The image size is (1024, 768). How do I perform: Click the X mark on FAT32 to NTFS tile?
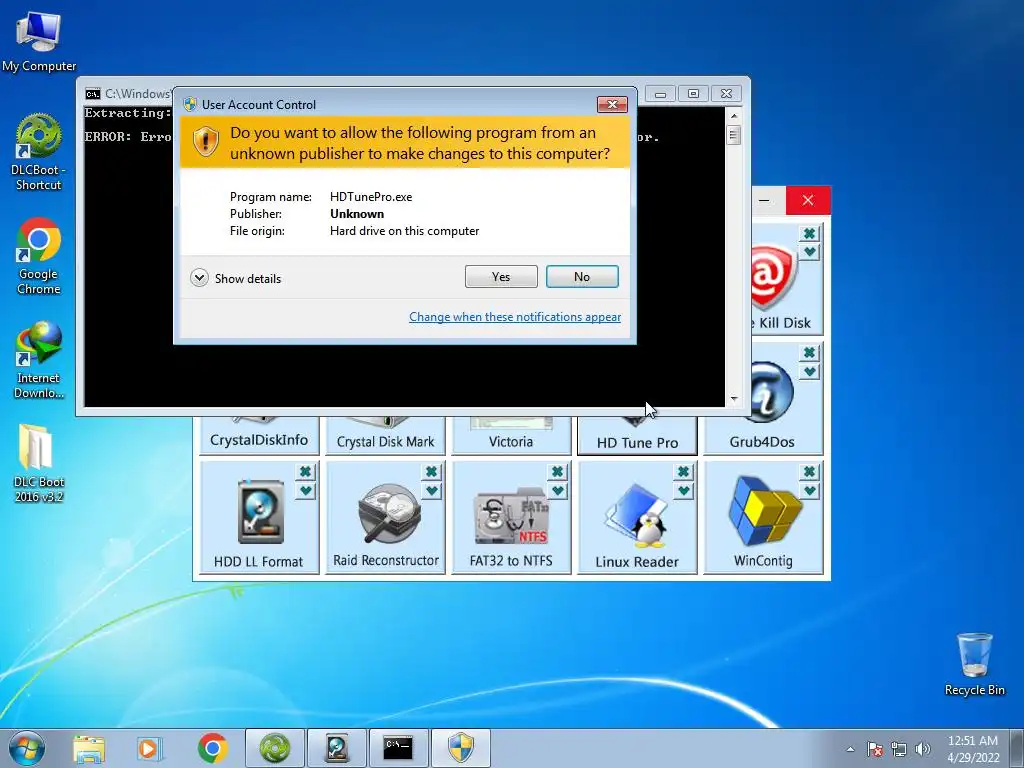(x=557, y=472)
